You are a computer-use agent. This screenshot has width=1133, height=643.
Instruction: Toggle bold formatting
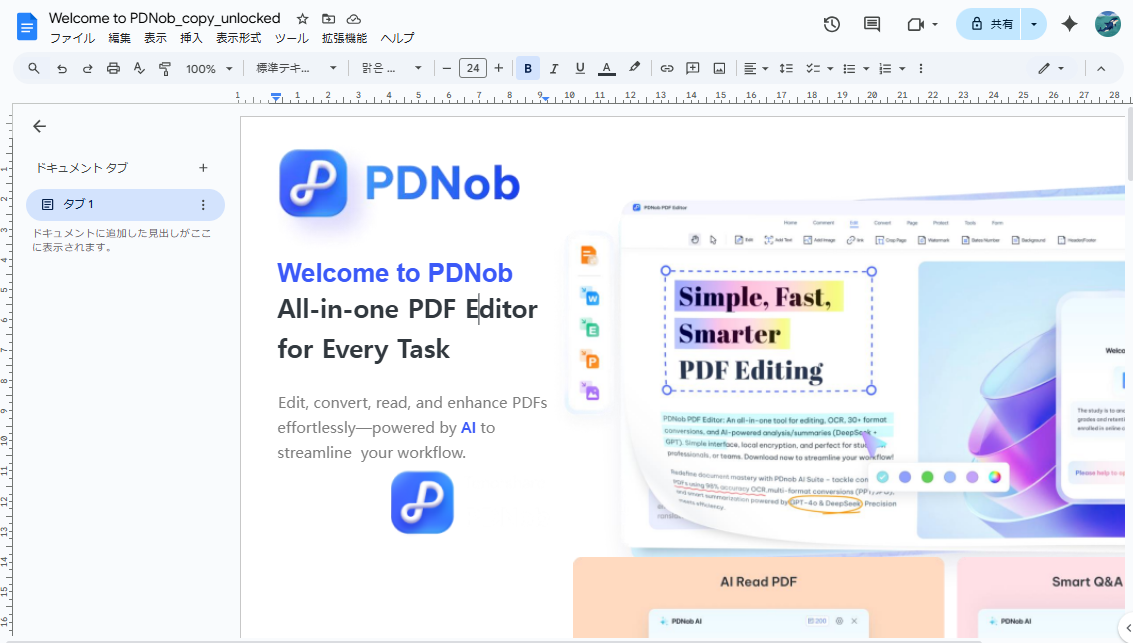[528, 69]
